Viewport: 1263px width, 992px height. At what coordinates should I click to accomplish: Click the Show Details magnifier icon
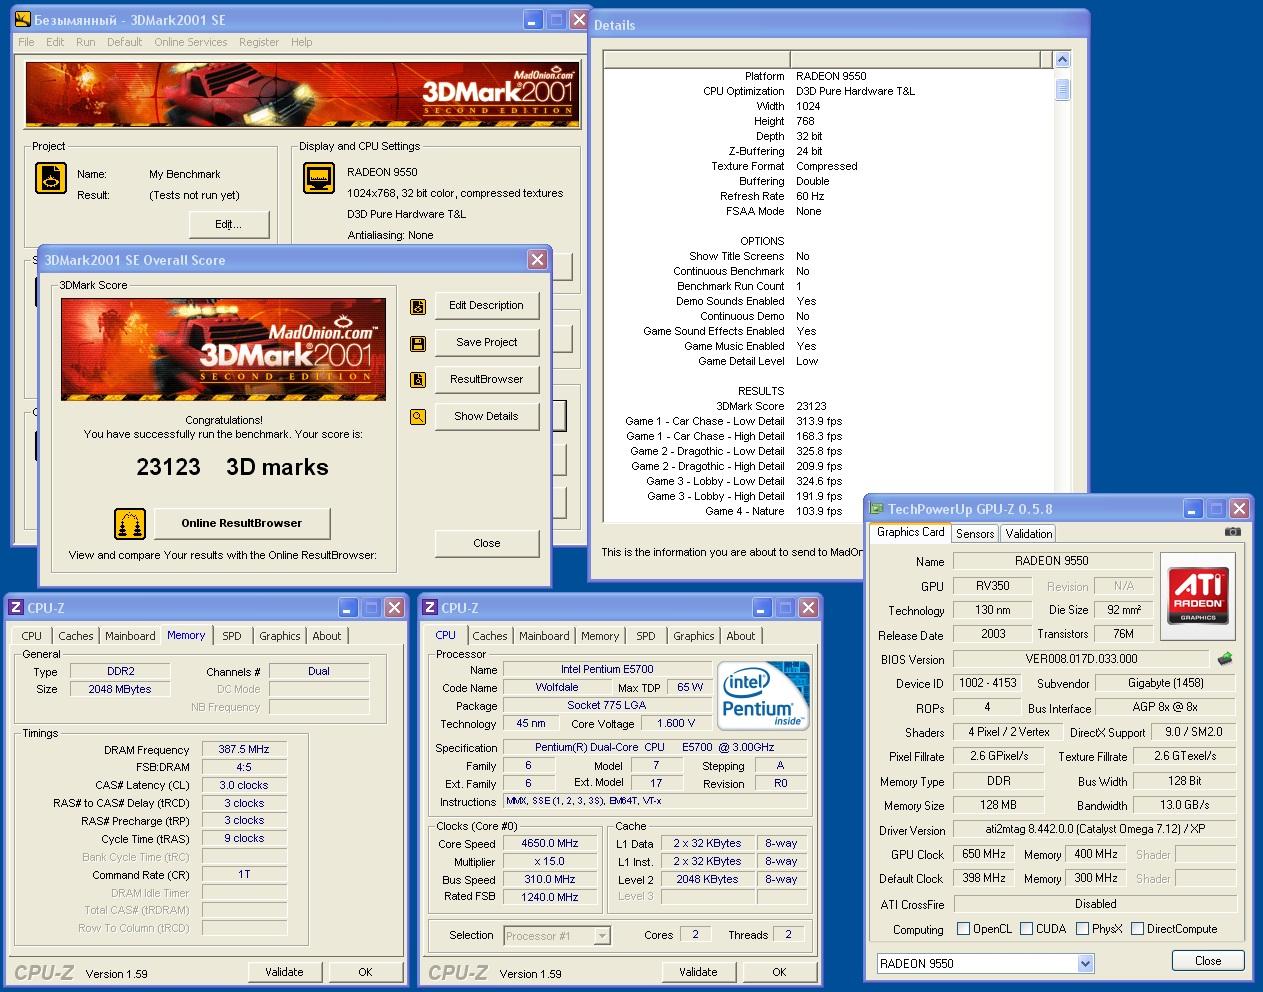418,417
